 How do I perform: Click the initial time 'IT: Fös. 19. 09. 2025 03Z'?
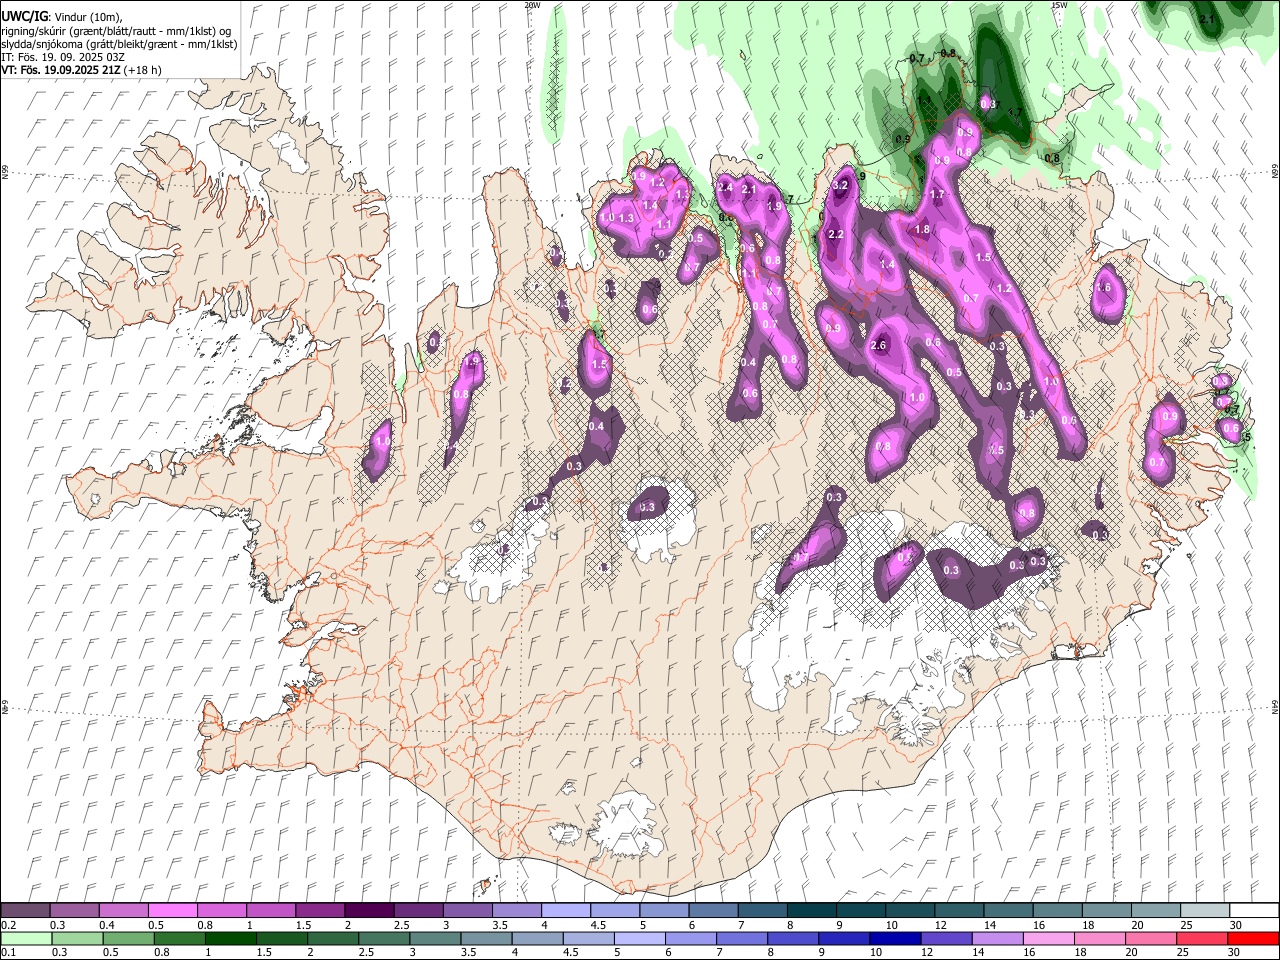coord(63,57)
